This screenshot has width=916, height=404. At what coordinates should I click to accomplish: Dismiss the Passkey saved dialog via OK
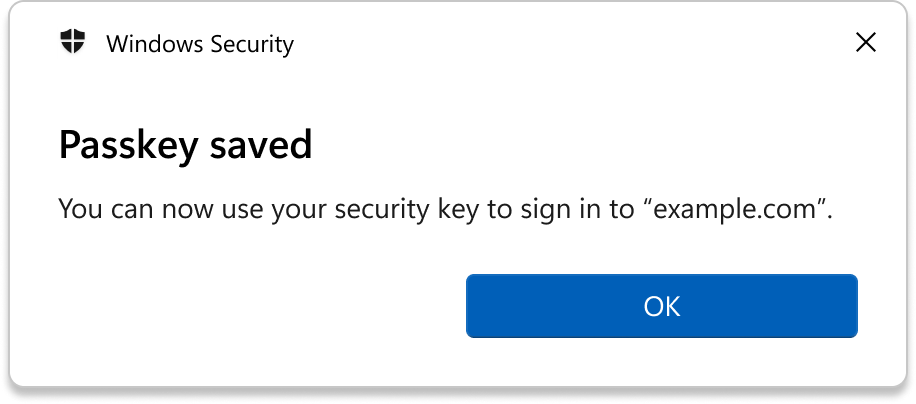click(661, 306)
